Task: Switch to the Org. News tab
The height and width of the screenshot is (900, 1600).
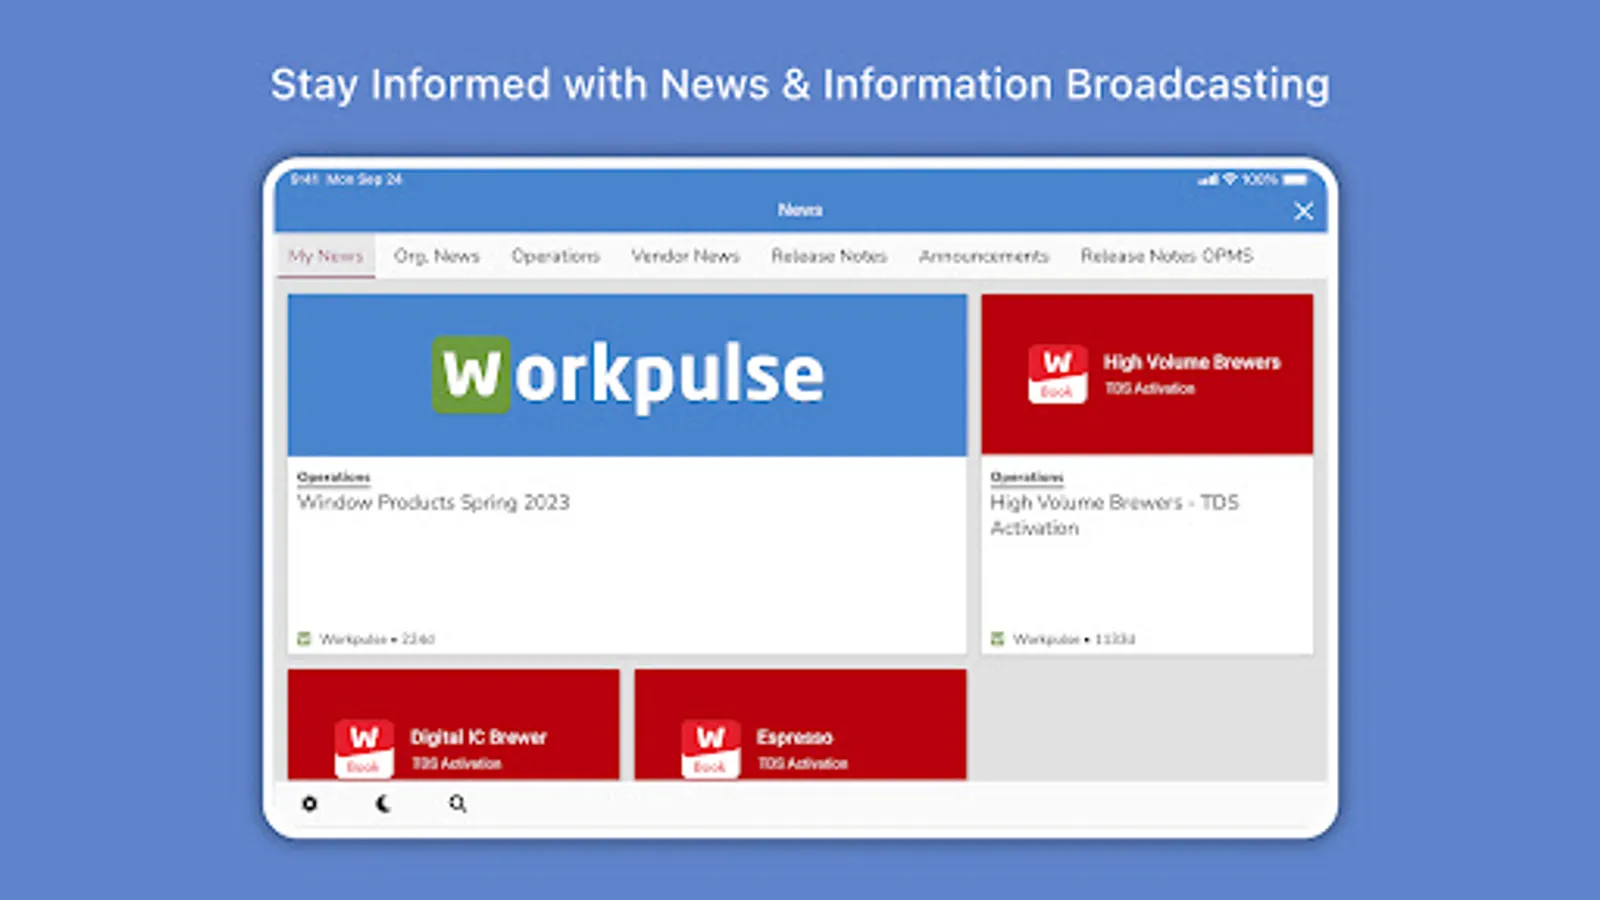Action: [x=437, y=256]
